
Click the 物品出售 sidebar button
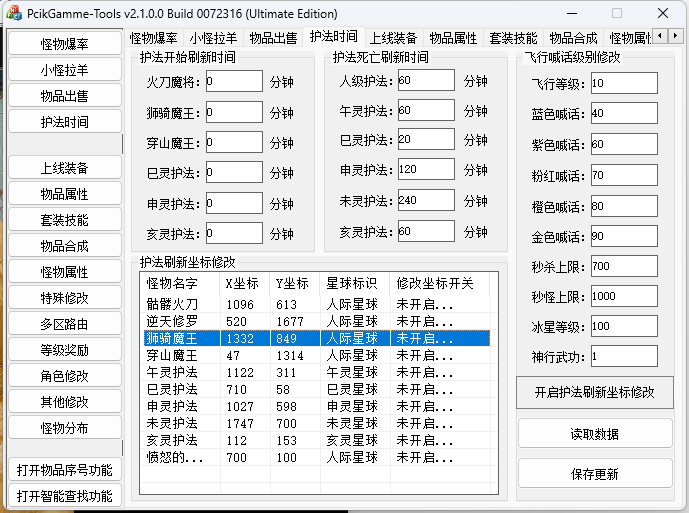65,95
